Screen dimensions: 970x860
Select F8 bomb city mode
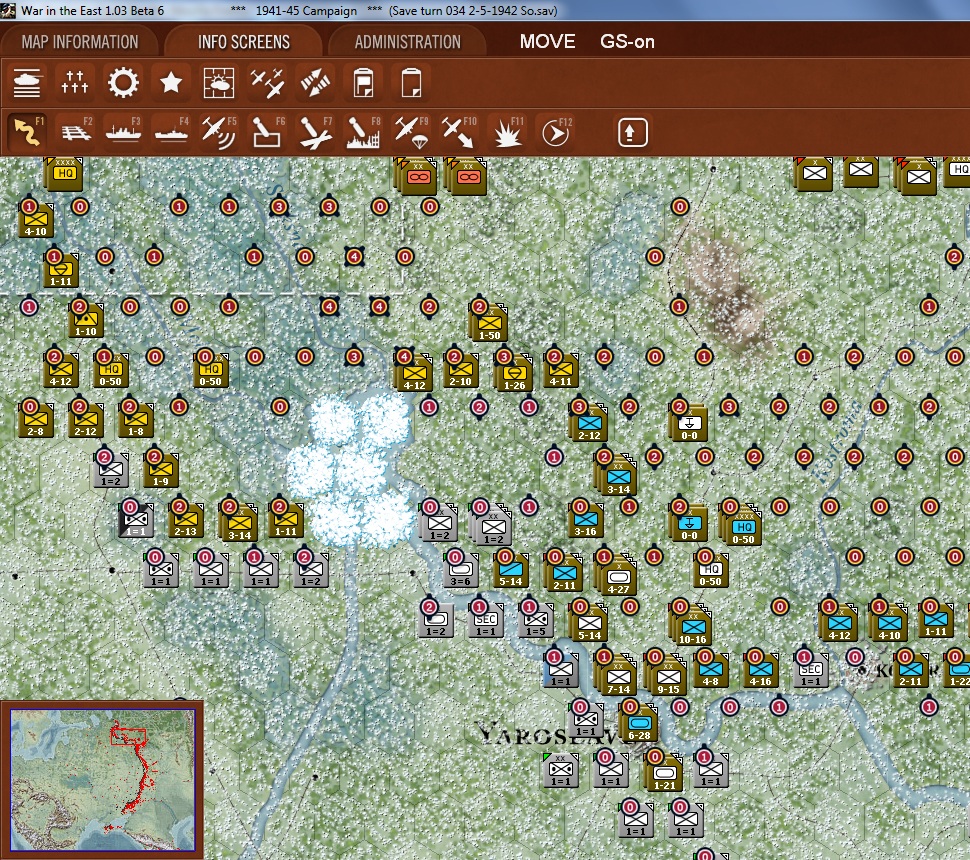pos(364,132)
